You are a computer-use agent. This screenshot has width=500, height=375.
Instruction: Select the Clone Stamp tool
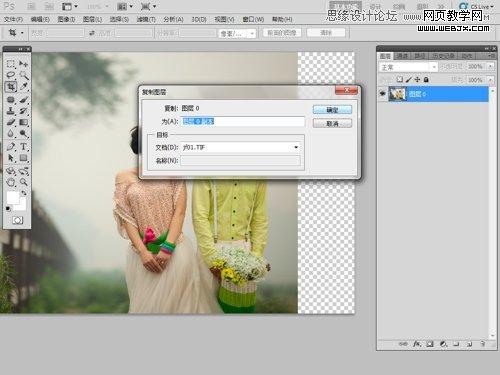(11, 111)
